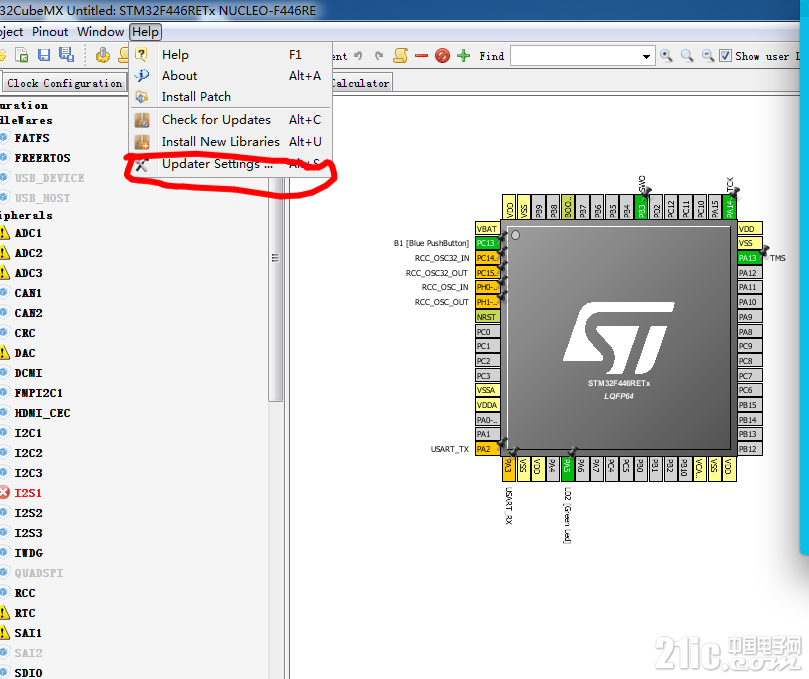This screenshot has width=809, height=679.
Task: Click the info icon beside About
Action: coord(141,76)
